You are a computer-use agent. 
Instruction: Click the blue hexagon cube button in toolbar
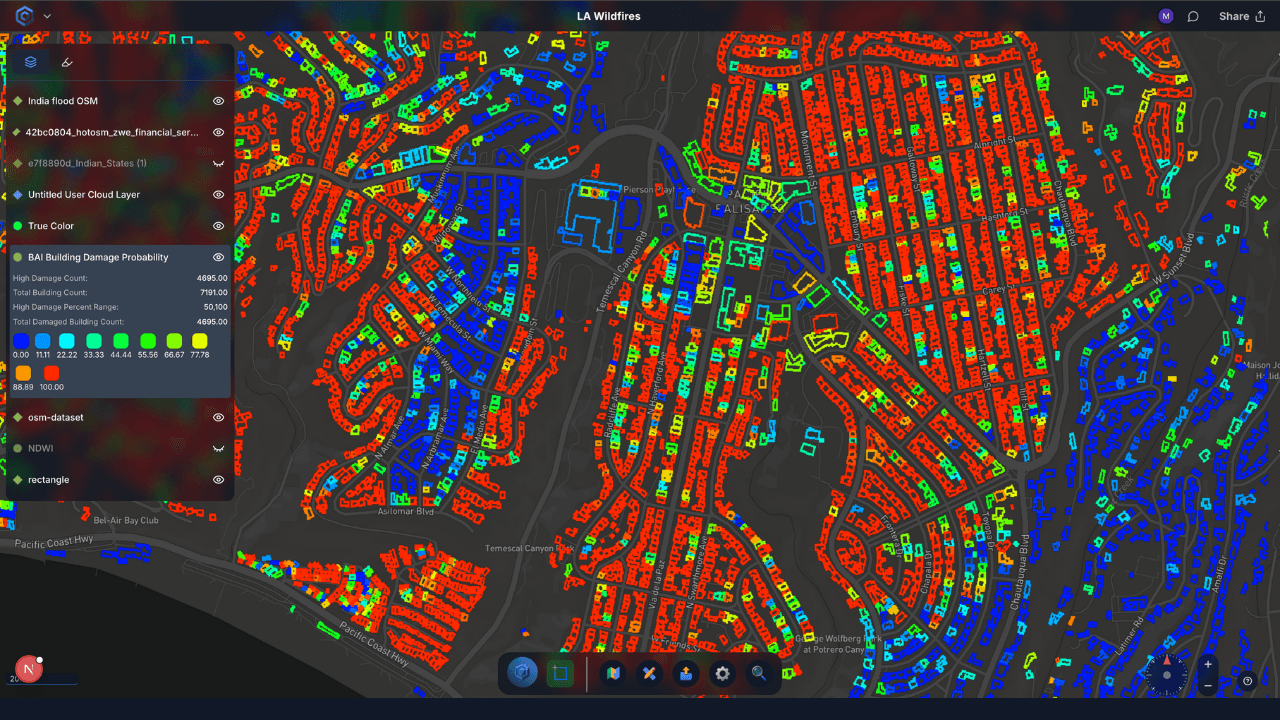click(522, 674)
